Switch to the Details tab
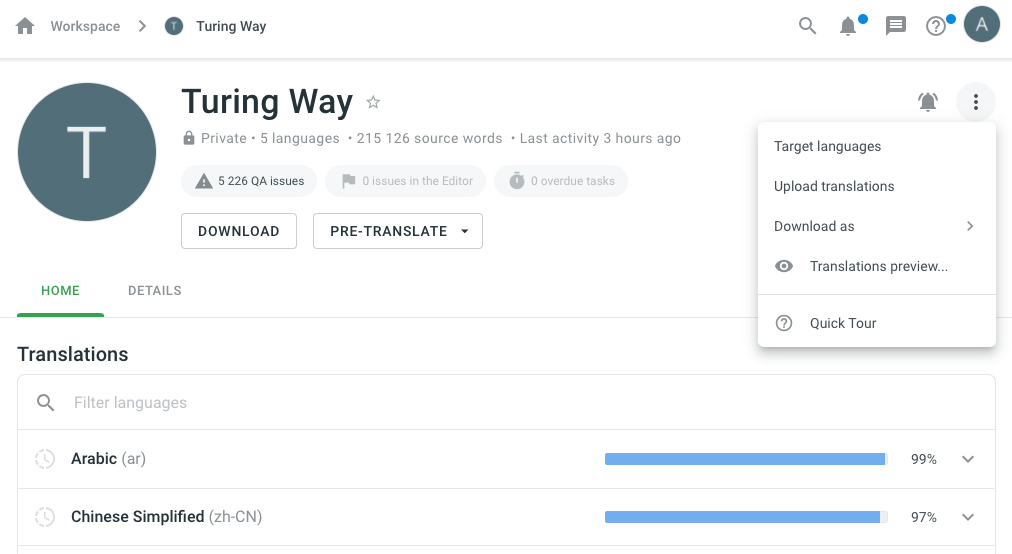 point(155,291)
